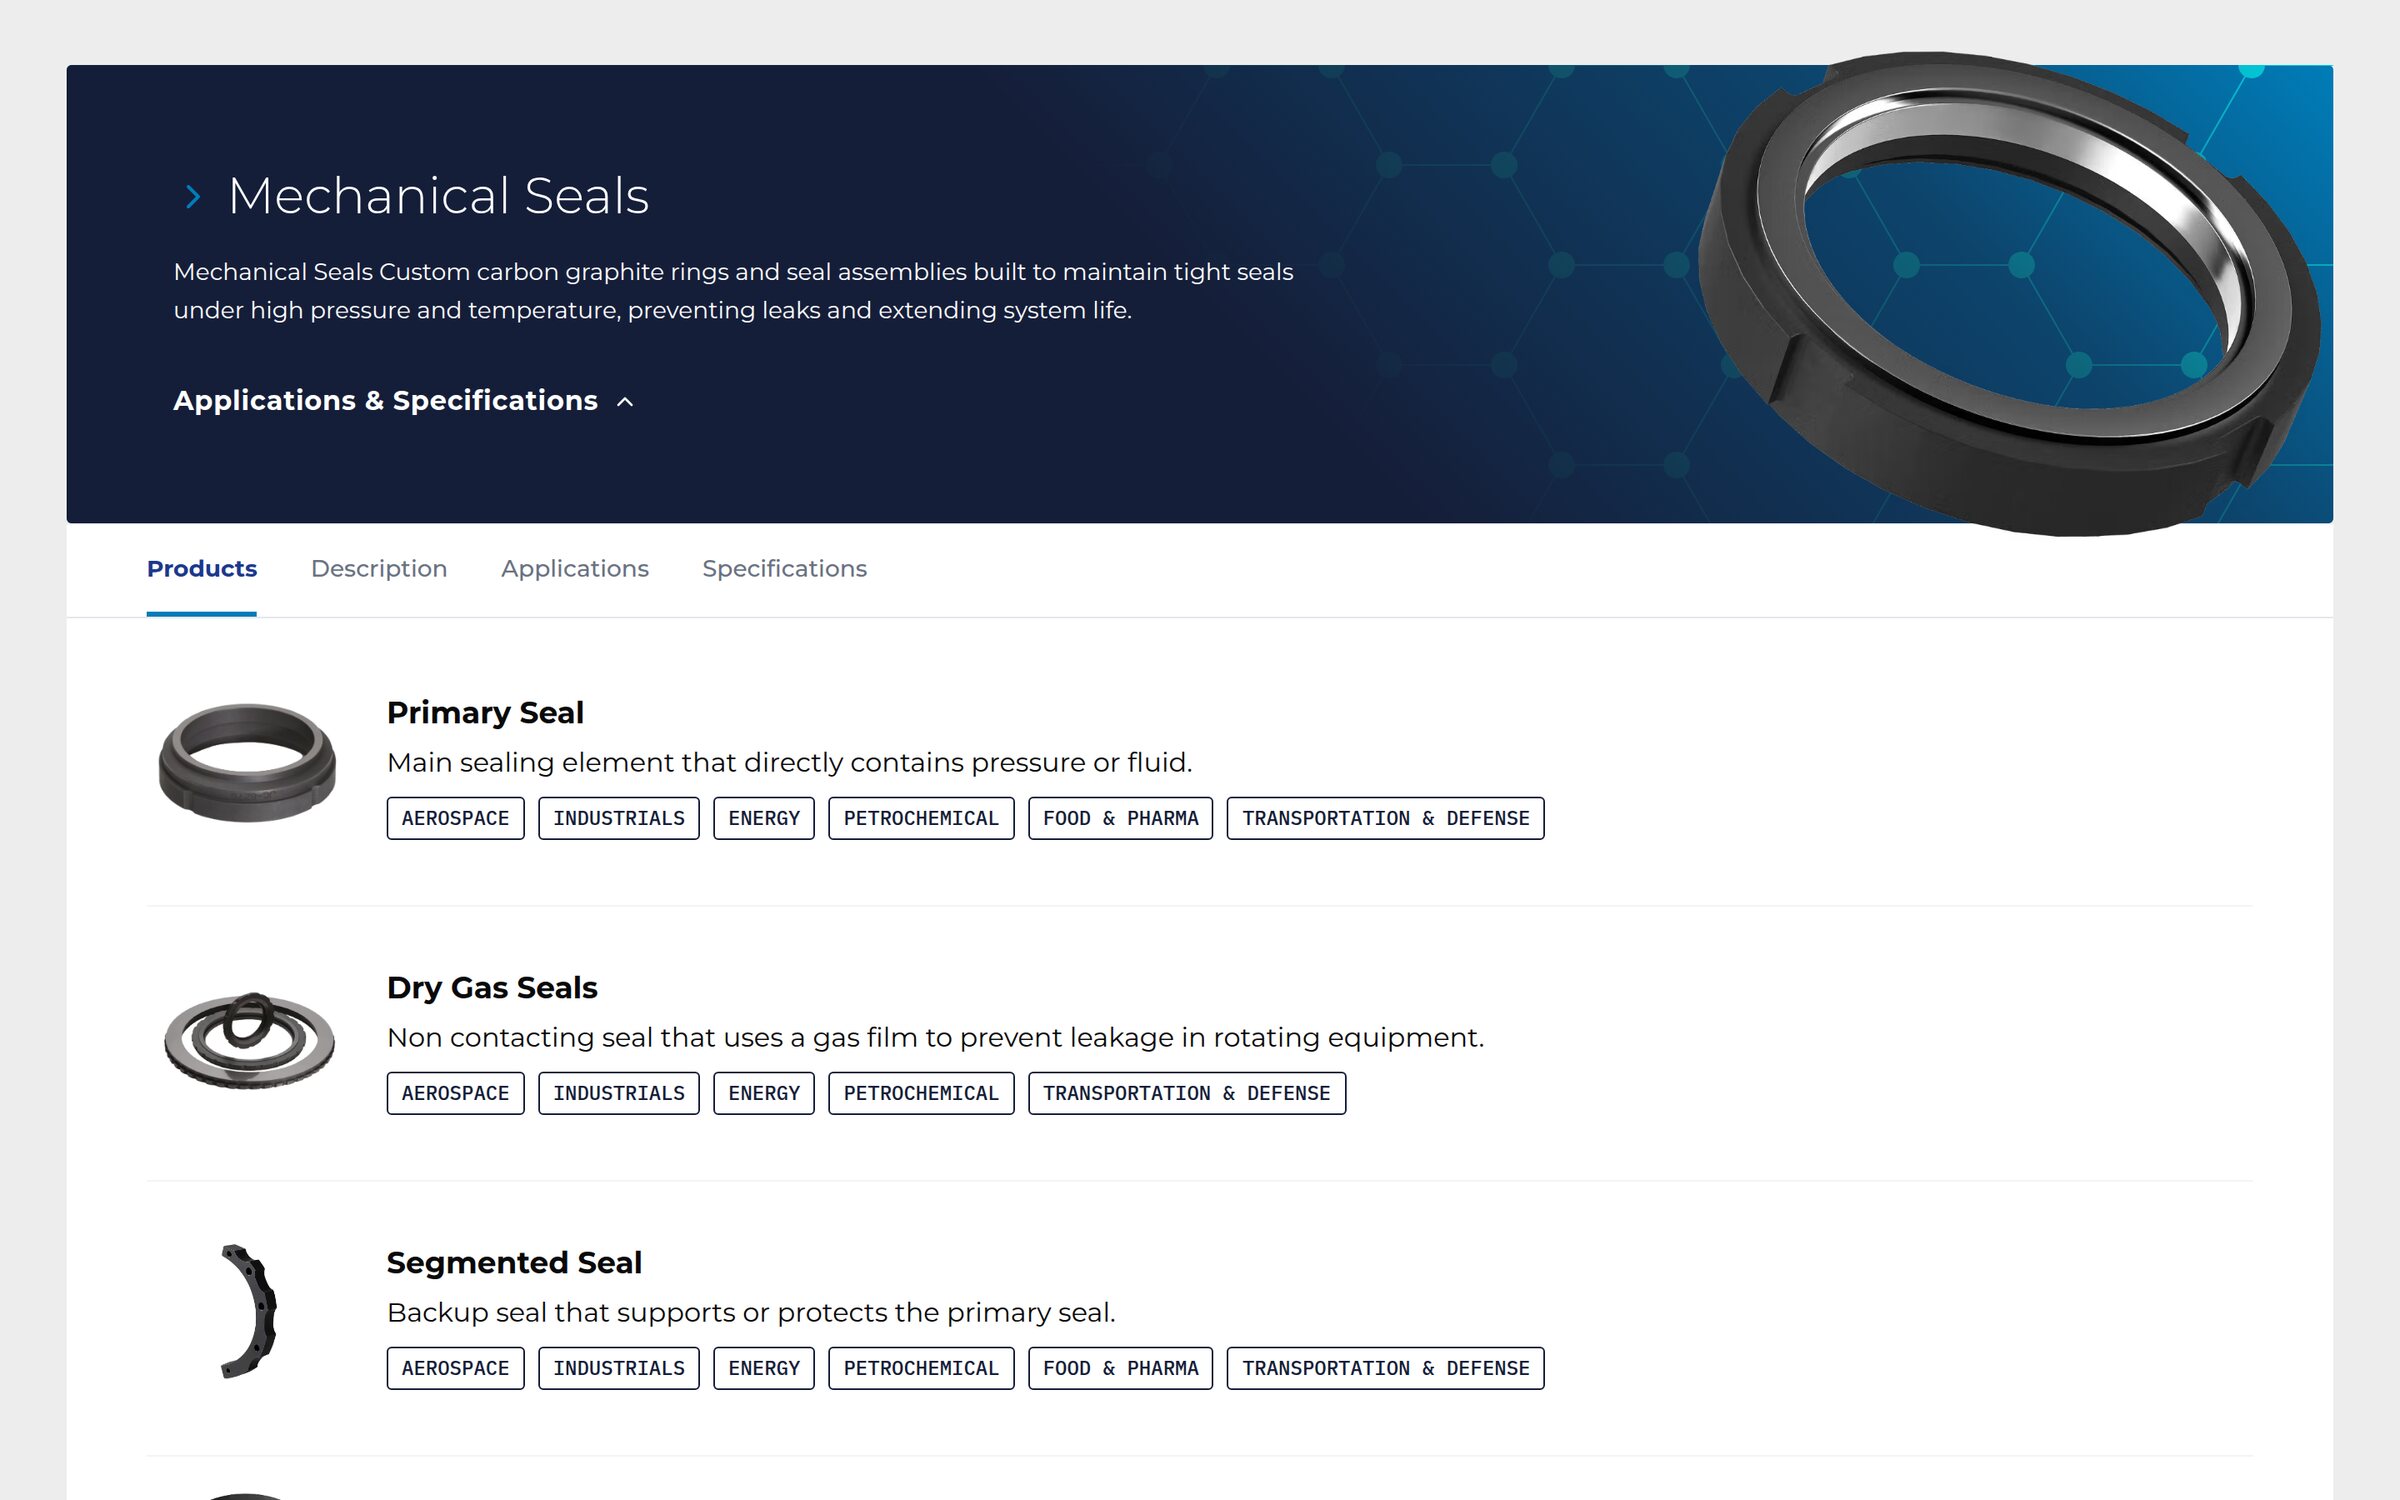This screenshot has width=2400, height=1500.
Task: Click the Mechanical Seals page title
Action: [x=438, y=196]
